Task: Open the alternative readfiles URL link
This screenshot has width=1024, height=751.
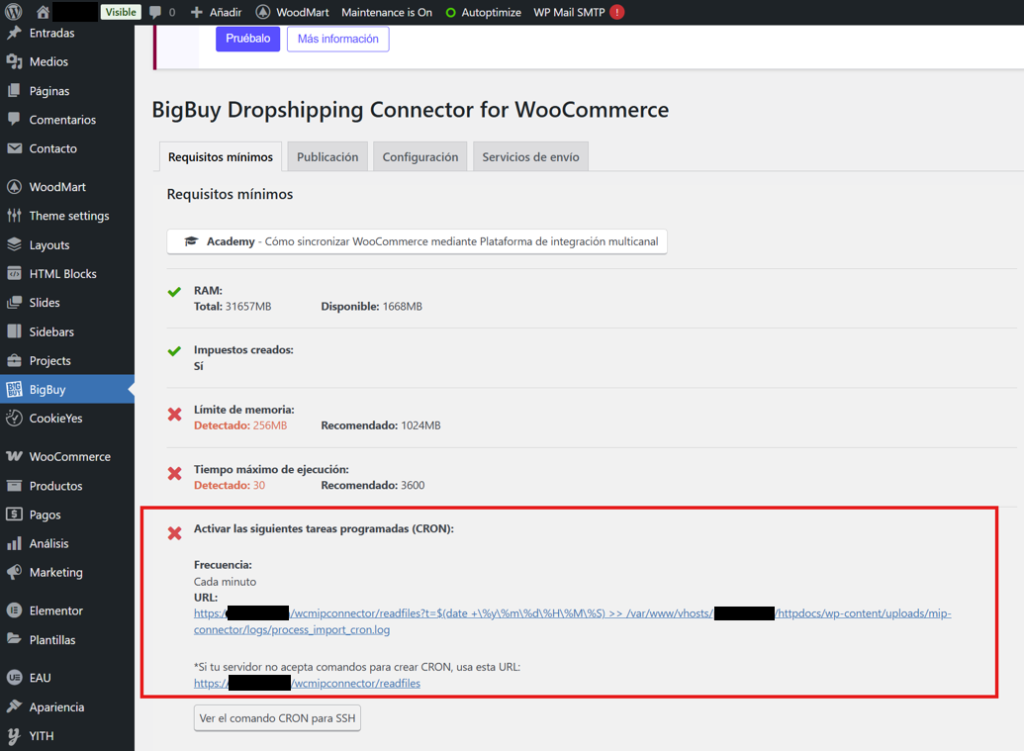Action: click(x=307, y=683)
